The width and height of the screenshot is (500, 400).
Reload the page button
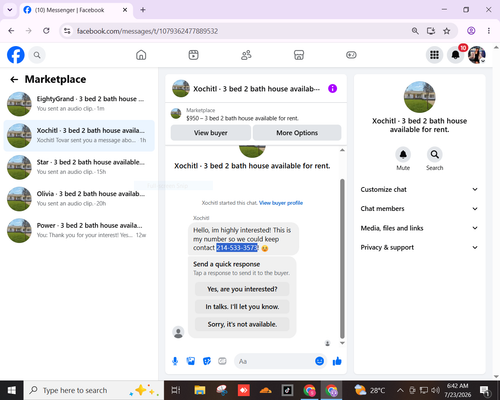click(46, 31)
